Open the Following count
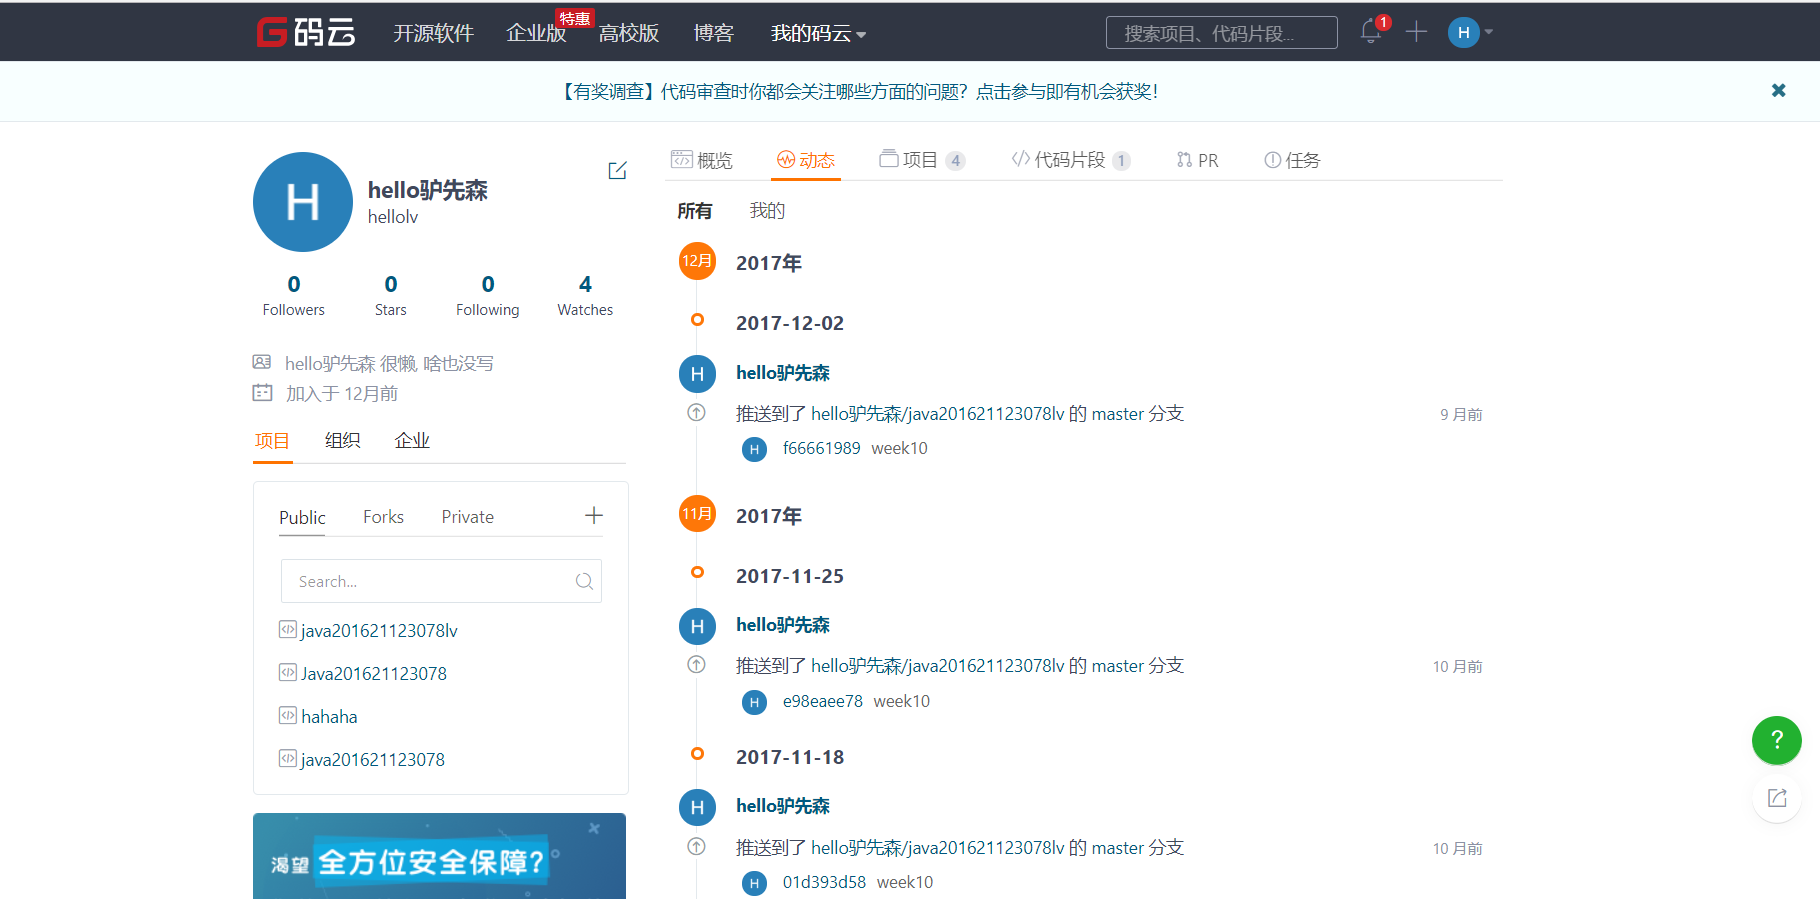Viewport: 1820px width, 899px height. pyautogui.click(x=488, y=295)
